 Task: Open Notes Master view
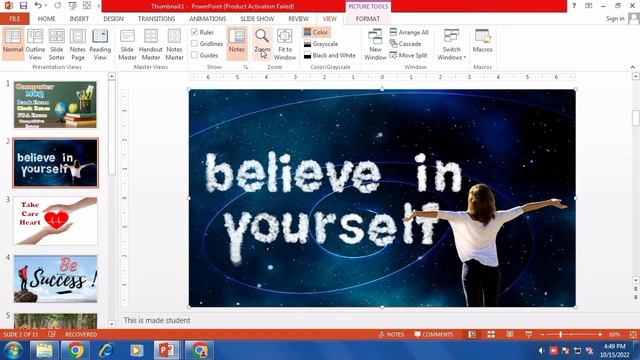coord(174,44)
